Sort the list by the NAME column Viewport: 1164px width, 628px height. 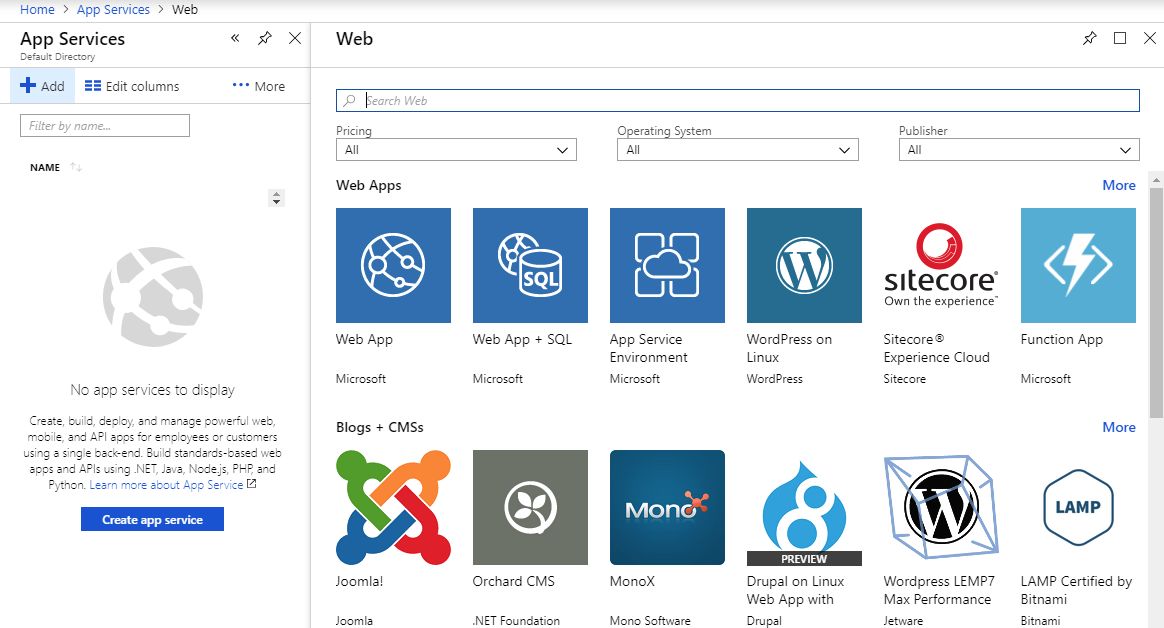pyautogui.click(x=46, y=168)
